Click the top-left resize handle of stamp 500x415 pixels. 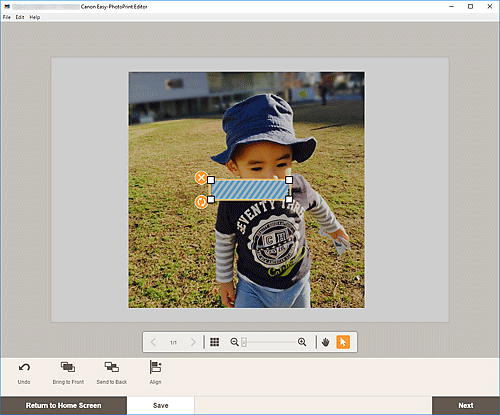(211, 180)
